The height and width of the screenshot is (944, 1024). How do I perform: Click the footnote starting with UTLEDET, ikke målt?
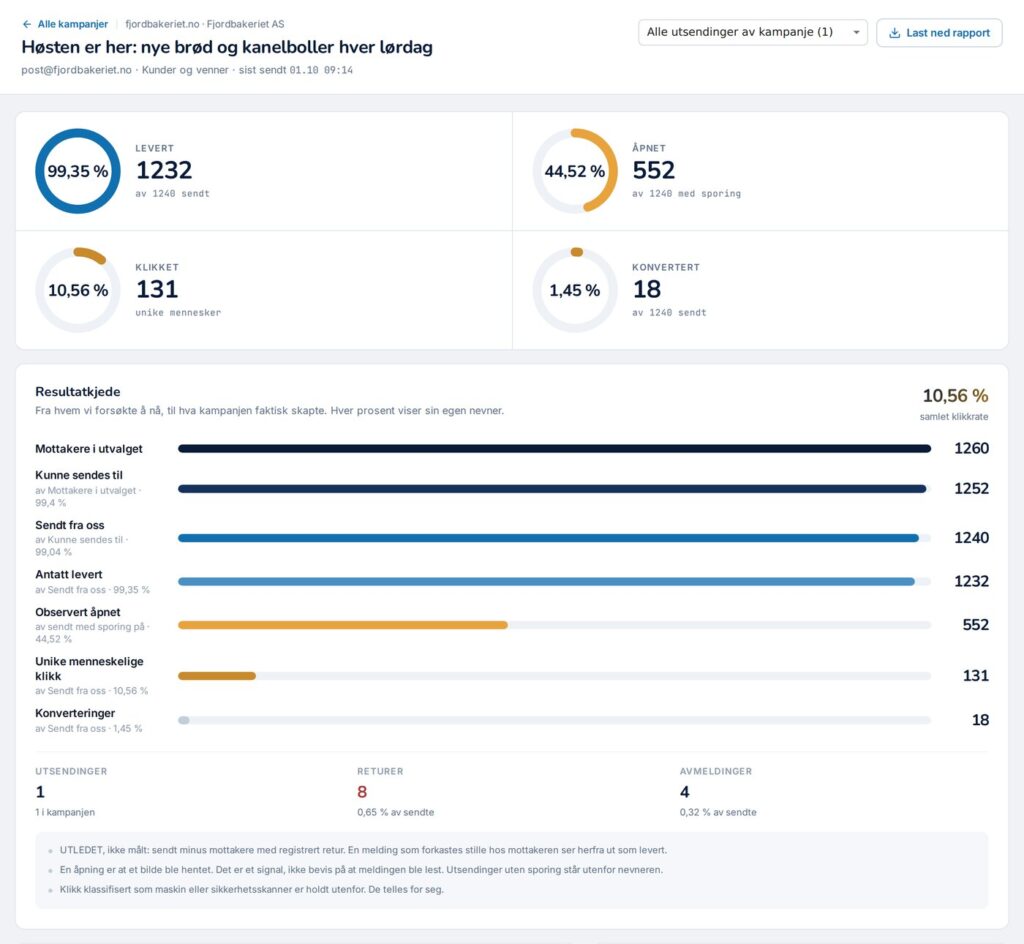coord(363,850)
